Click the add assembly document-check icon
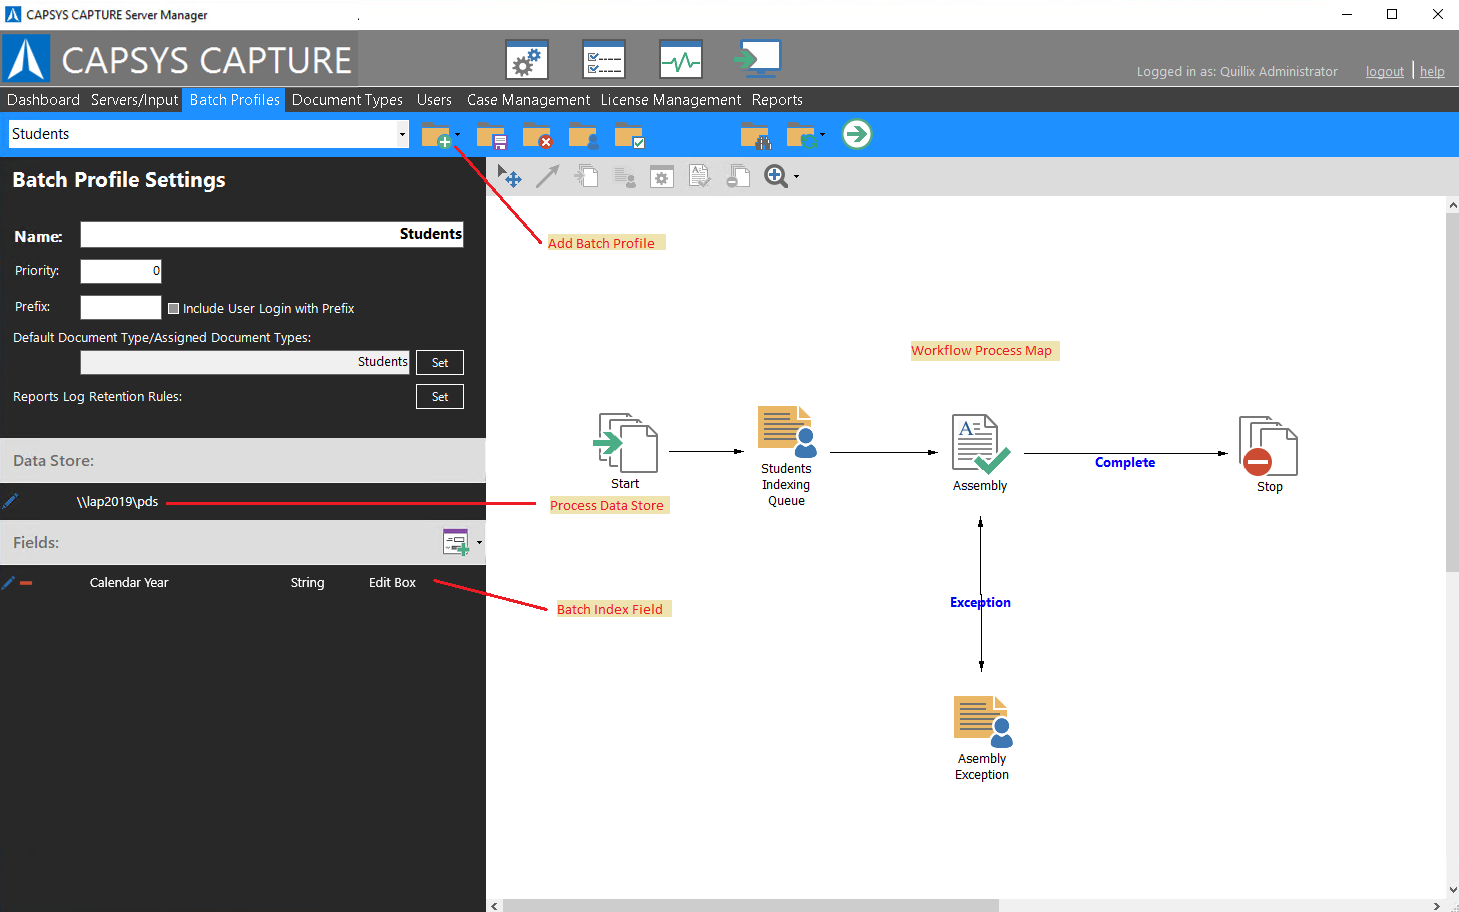 [x=700, y=177]
